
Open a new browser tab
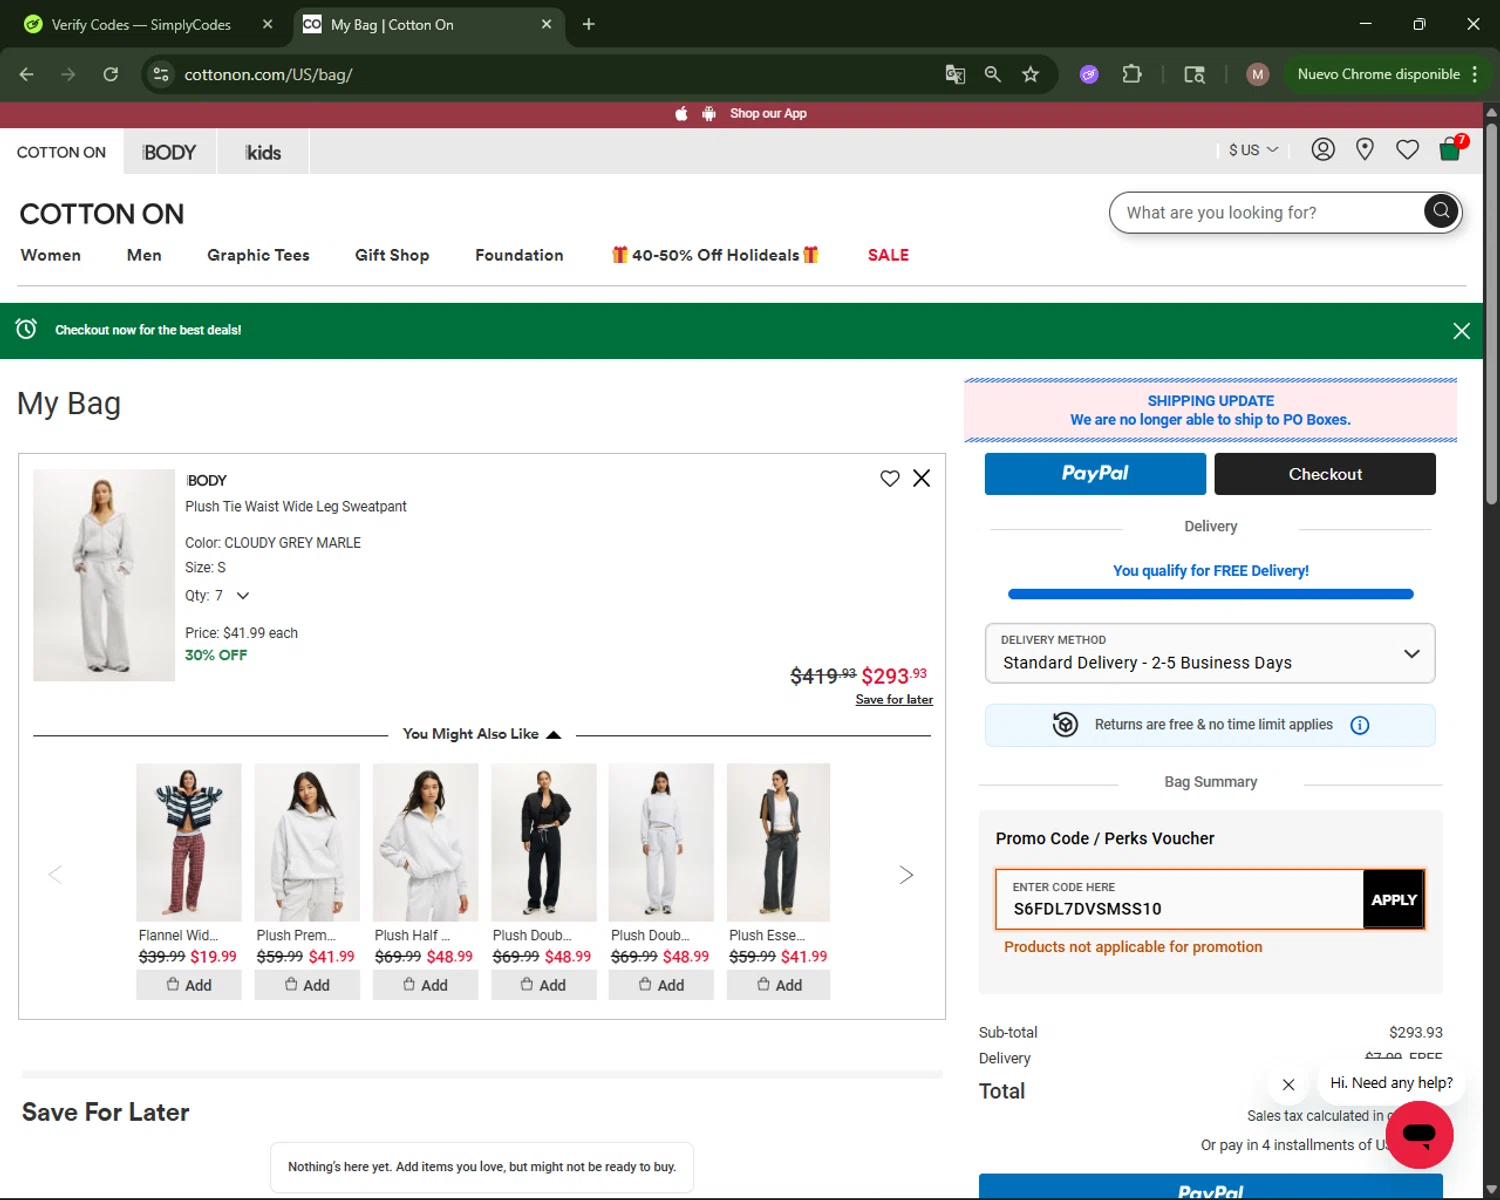588,24
